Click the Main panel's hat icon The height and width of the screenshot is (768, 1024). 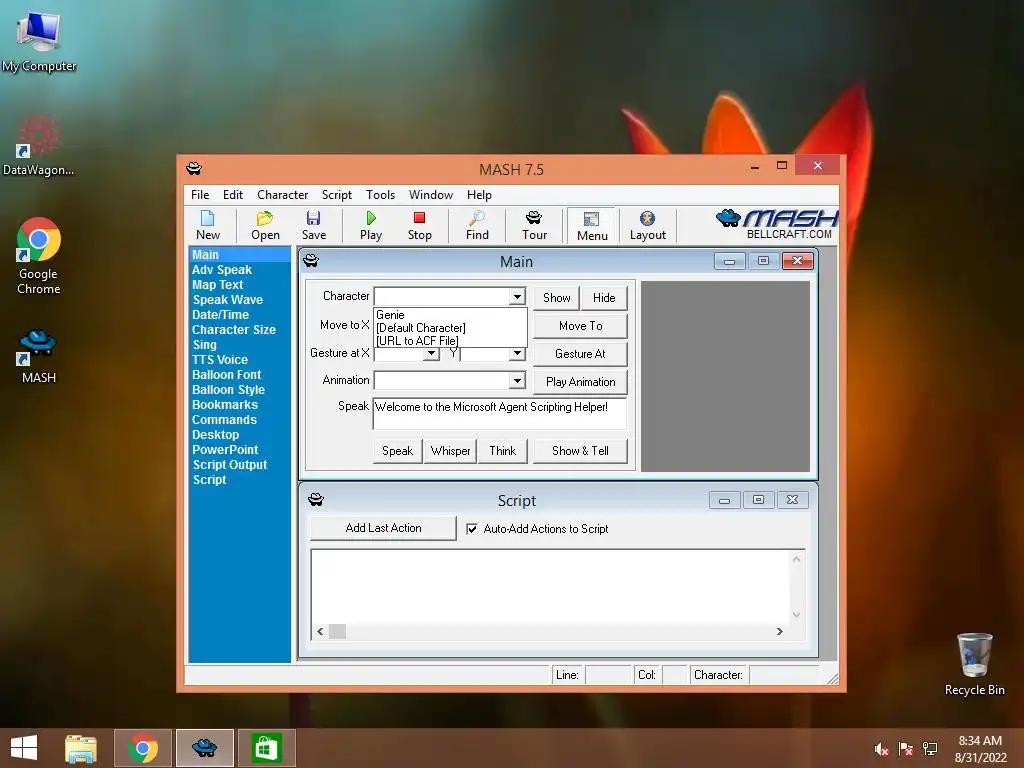(x=311, y=261)
